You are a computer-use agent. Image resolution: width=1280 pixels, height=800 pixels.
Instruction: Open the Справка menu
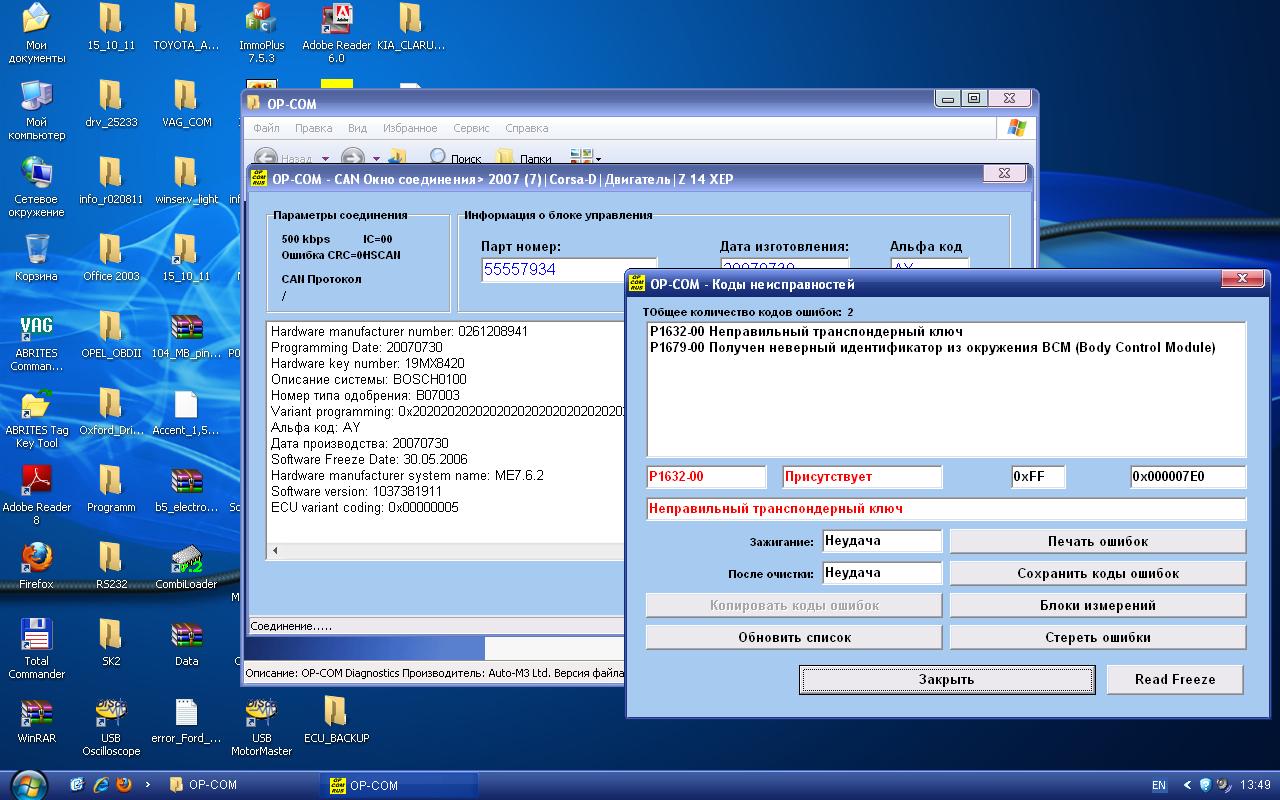click(526, 128)
